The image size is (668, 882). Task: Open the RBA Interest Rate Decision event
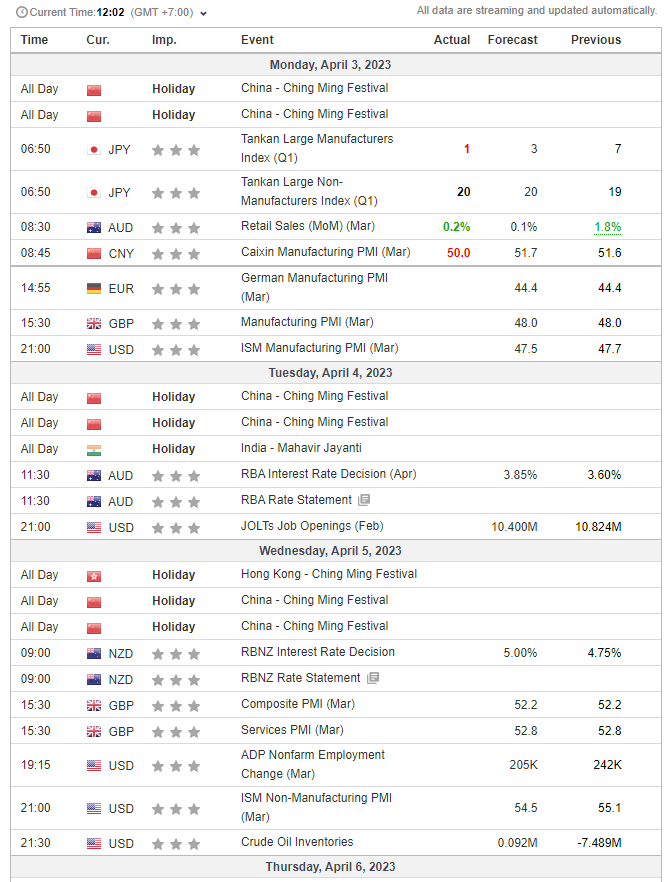point(328,474)
